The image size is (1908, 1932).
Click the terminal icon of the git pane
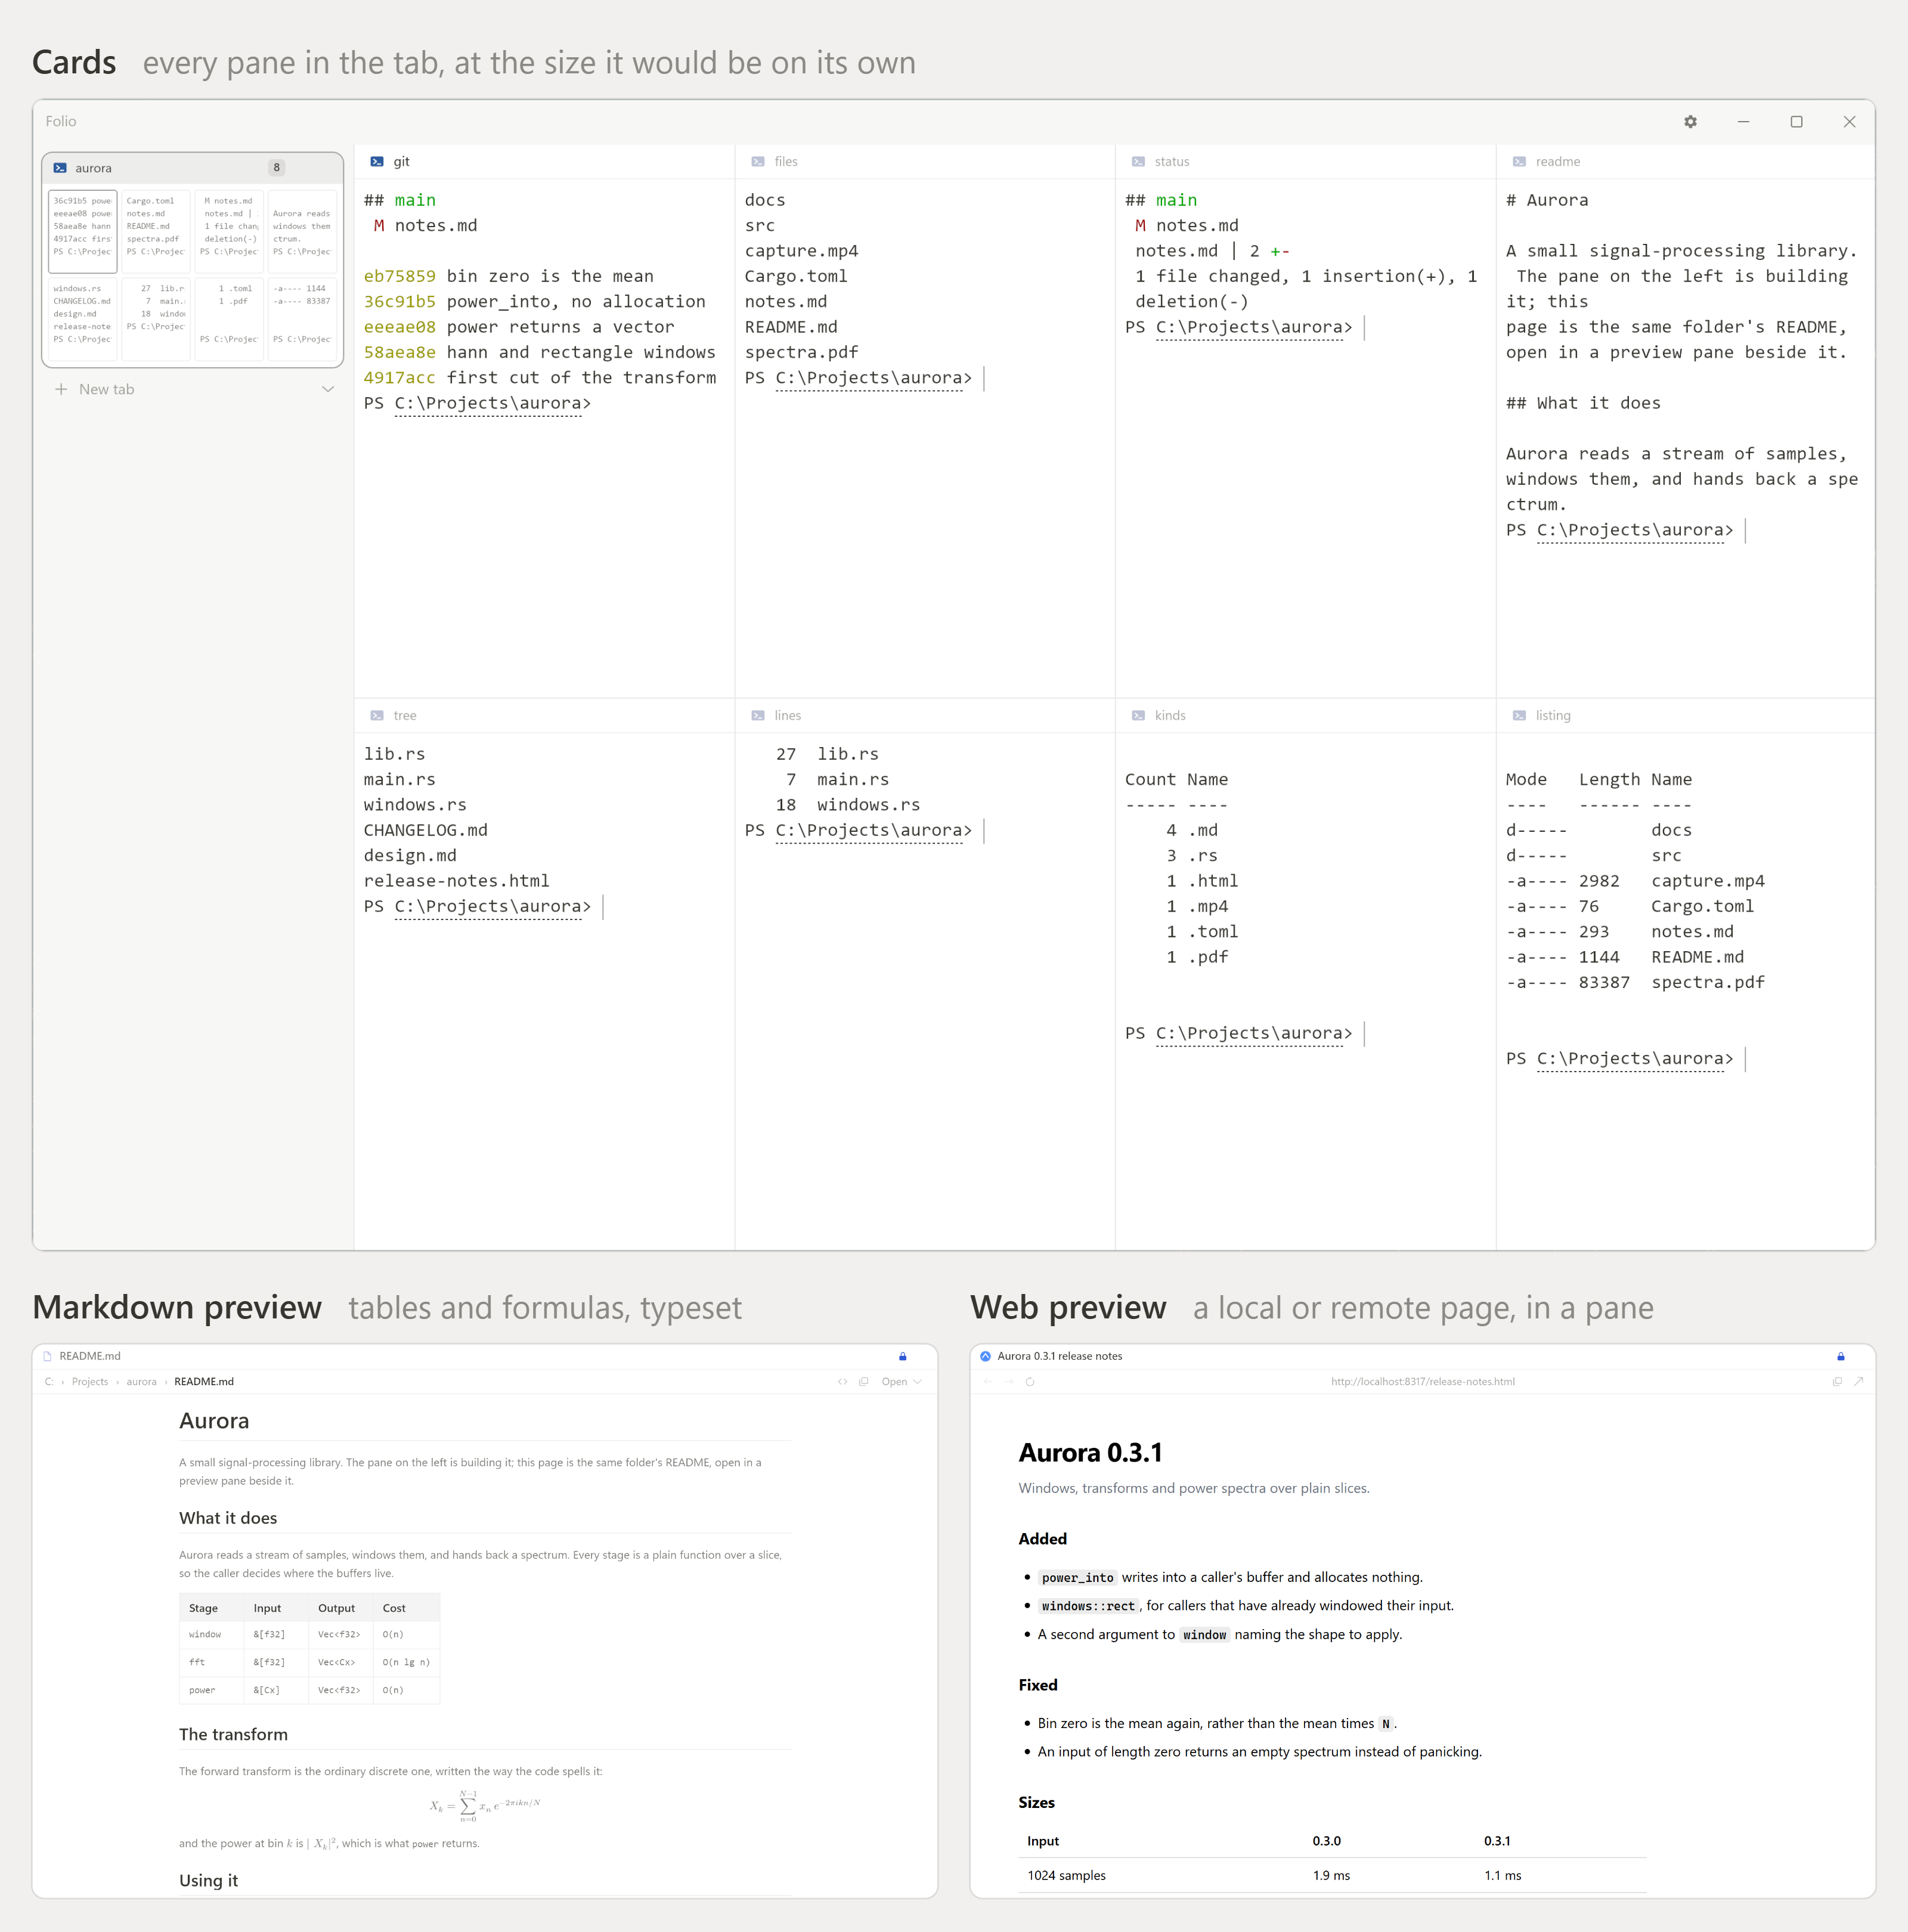tap(377, 161)
